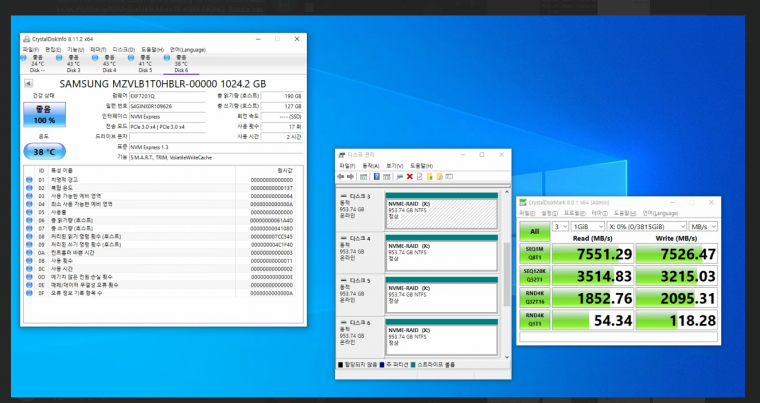Run the SEQ128K Q32T1 test button
Image resolution: width=760 pixels, height=403 pixels.
pos(535,275)
